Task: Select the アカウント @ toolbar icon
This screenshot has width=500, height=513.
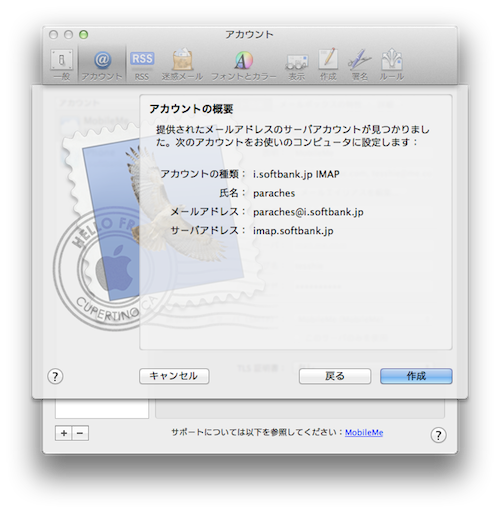Action: tap(102, 65)
